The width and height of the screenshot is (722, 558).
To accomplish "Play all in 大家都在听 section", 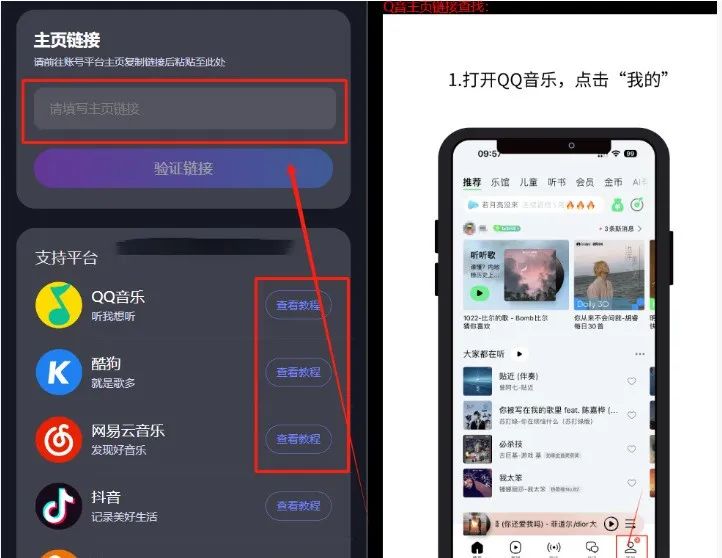I will coord(519,354).
